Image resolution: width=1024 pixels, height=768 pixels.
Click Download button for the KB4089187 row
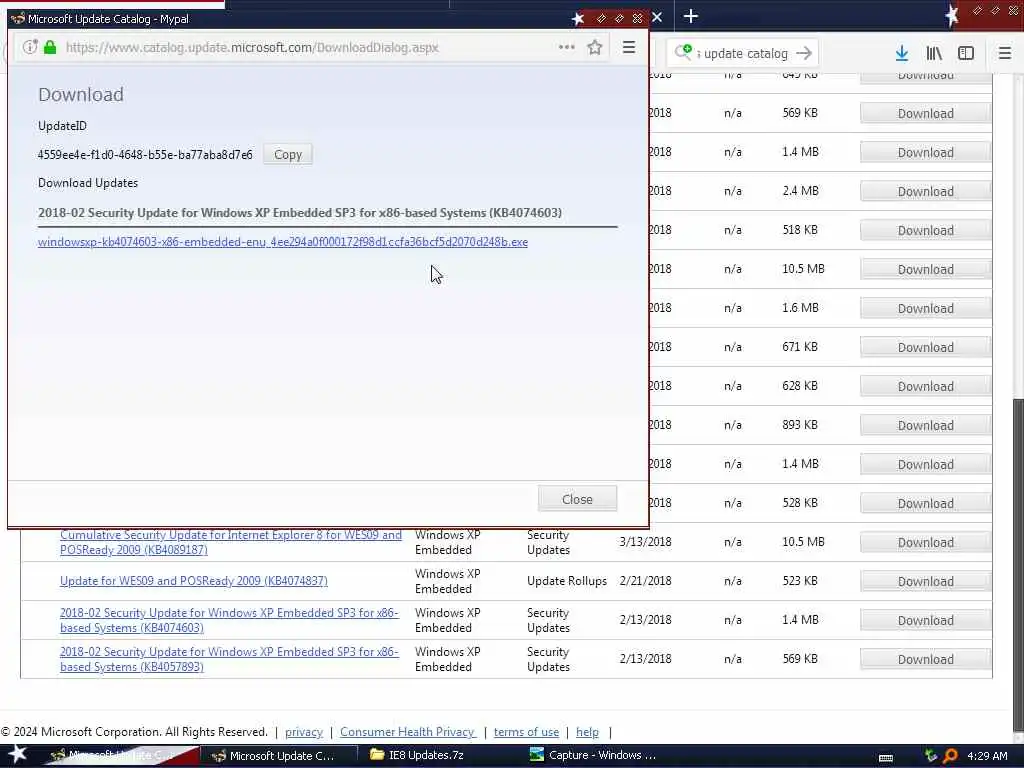925,543
